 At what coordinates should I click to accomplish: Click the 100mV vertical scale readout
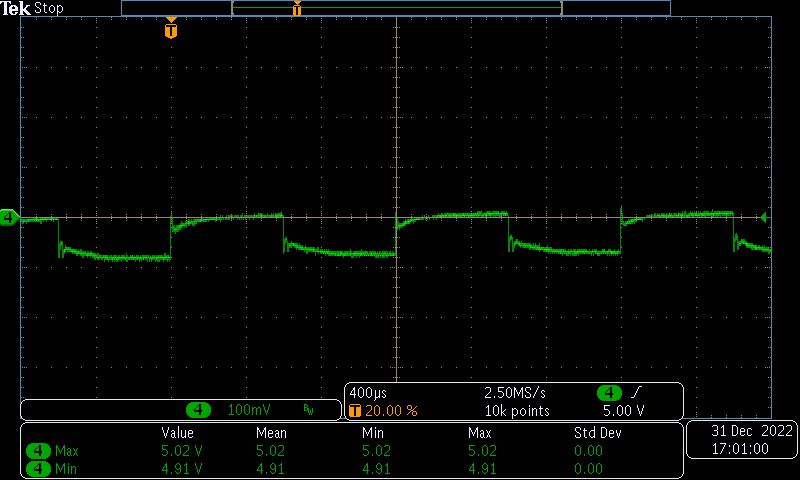248,410
